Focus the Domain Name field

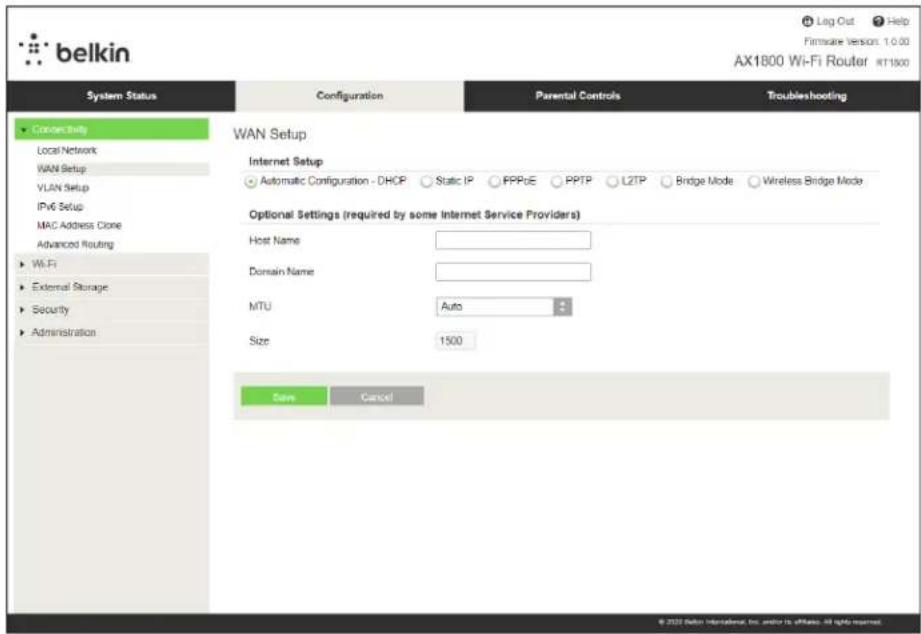click(x=513, y=271)
